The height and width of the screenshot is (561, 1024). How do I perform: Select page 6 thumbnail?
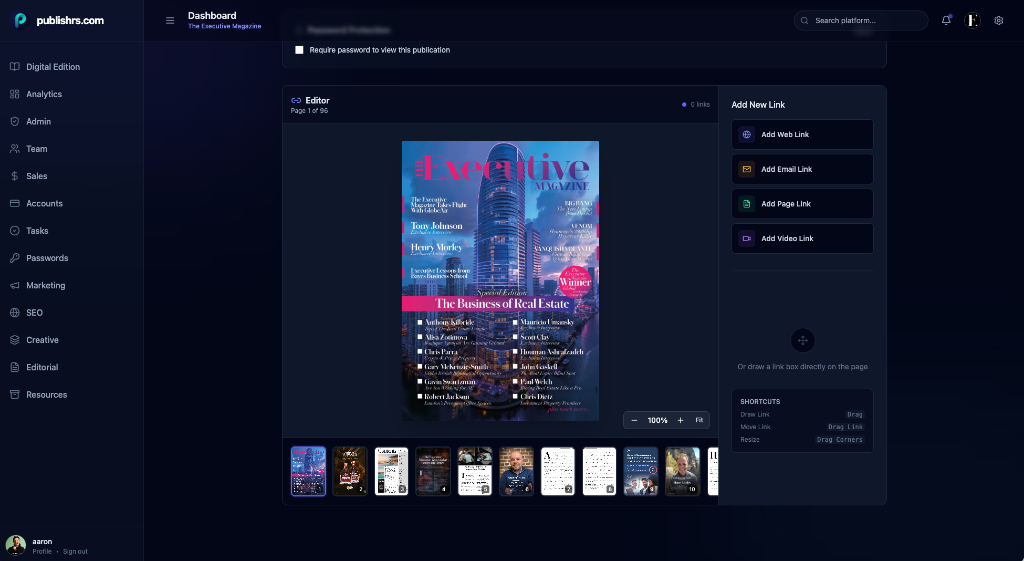(x=517, y=472)
